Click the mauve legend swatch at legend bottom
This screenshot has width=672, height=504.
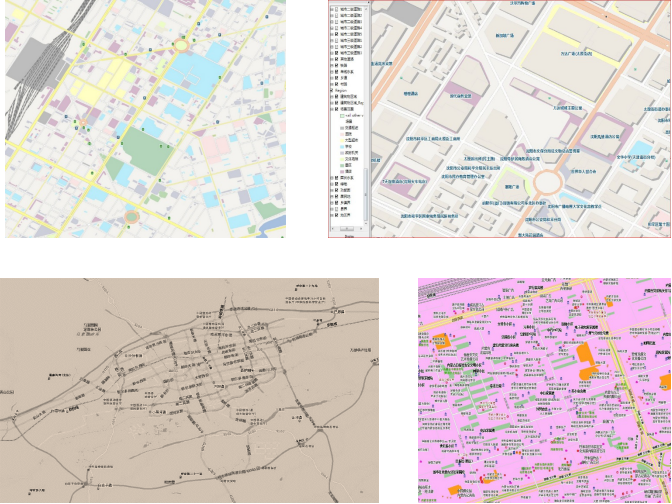(342, 171)
